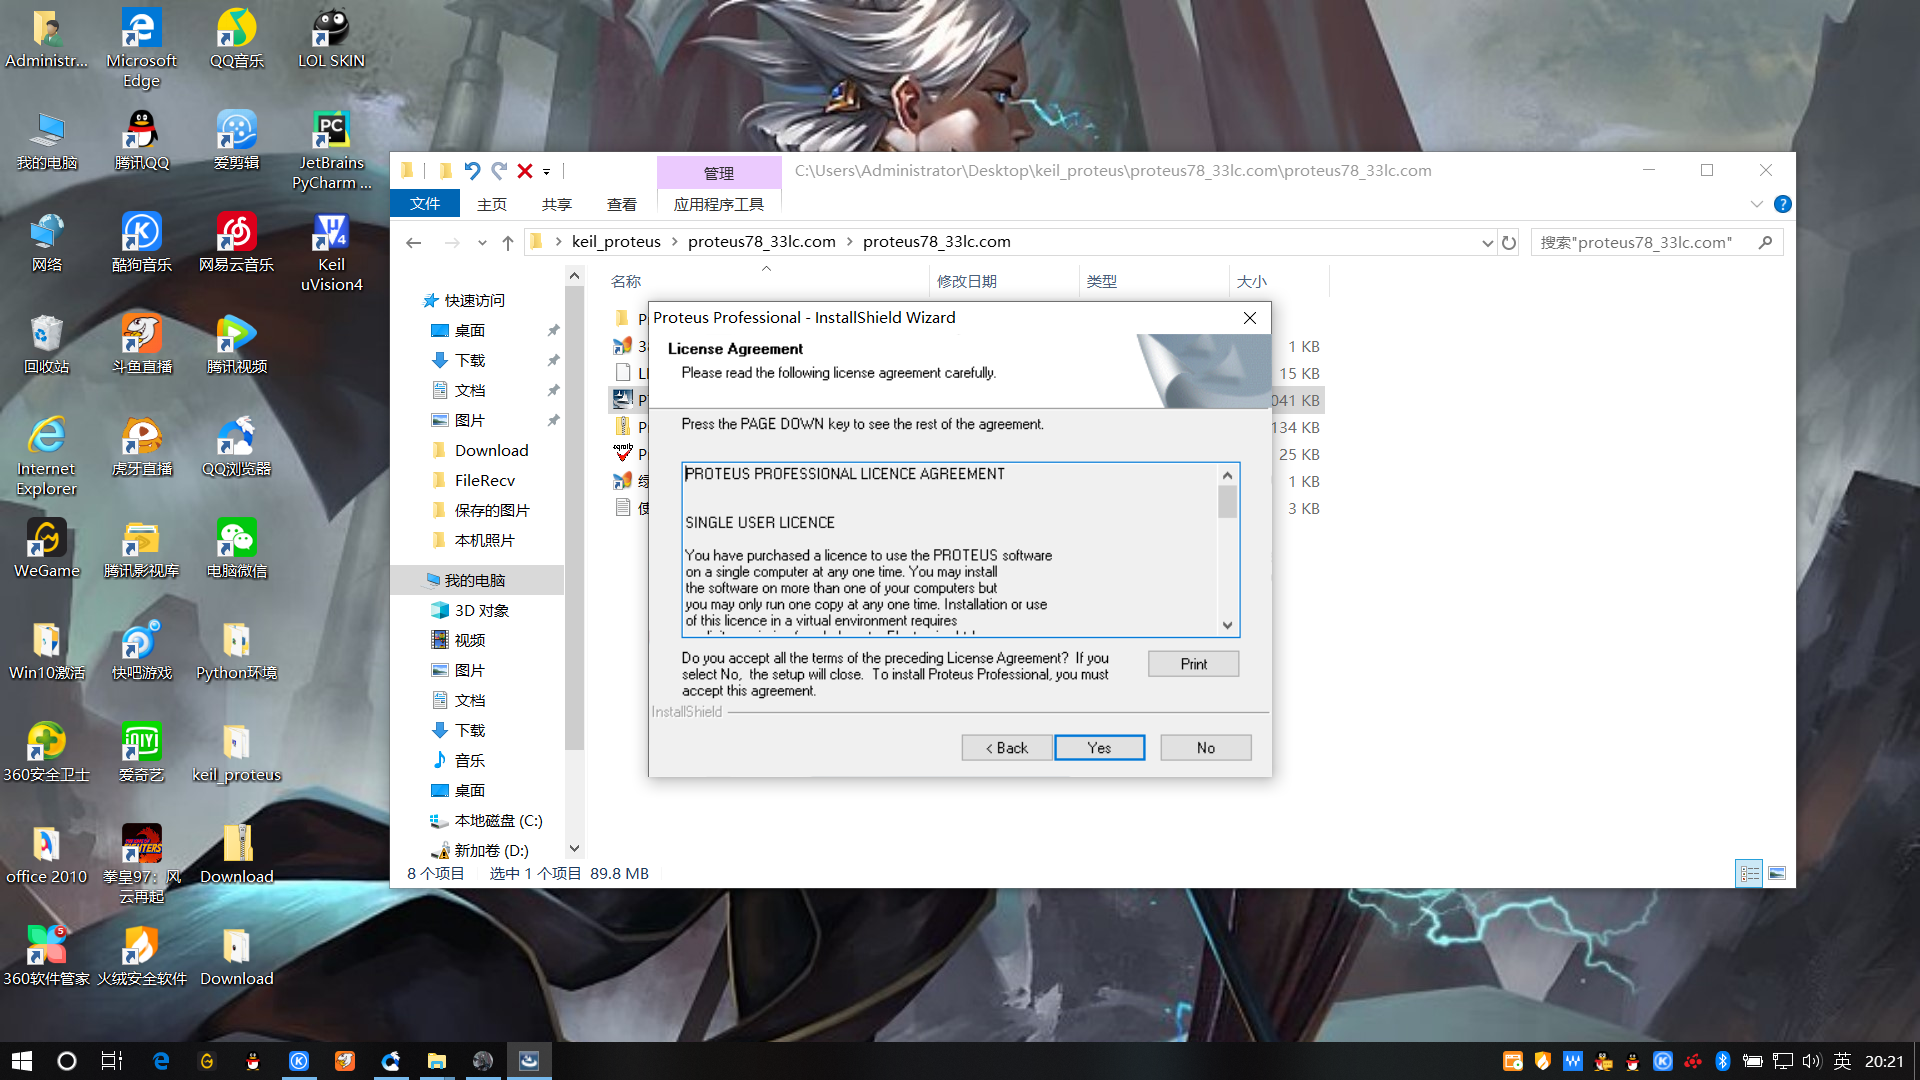Click the Print button
Viewport: 1920px width, 1080px height.
point(1193,664)
